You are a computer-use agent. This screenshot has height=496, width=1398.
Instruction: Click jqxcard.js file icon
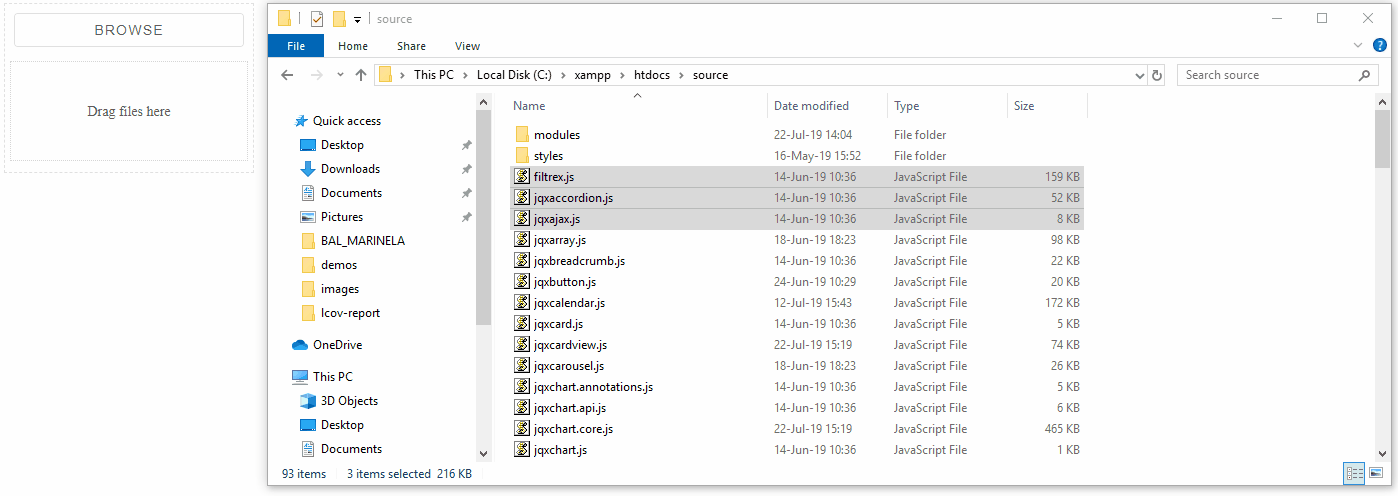(x=521, y=324)
